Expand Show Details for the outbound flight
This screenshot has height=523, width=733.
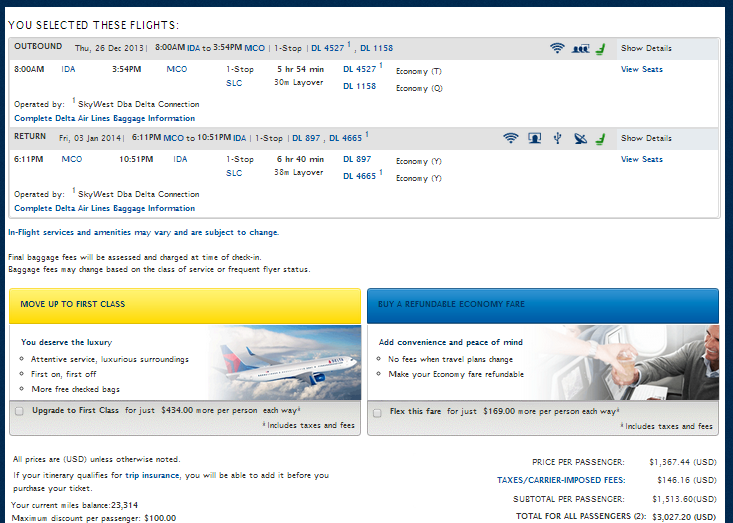click(x=646, y=48)
